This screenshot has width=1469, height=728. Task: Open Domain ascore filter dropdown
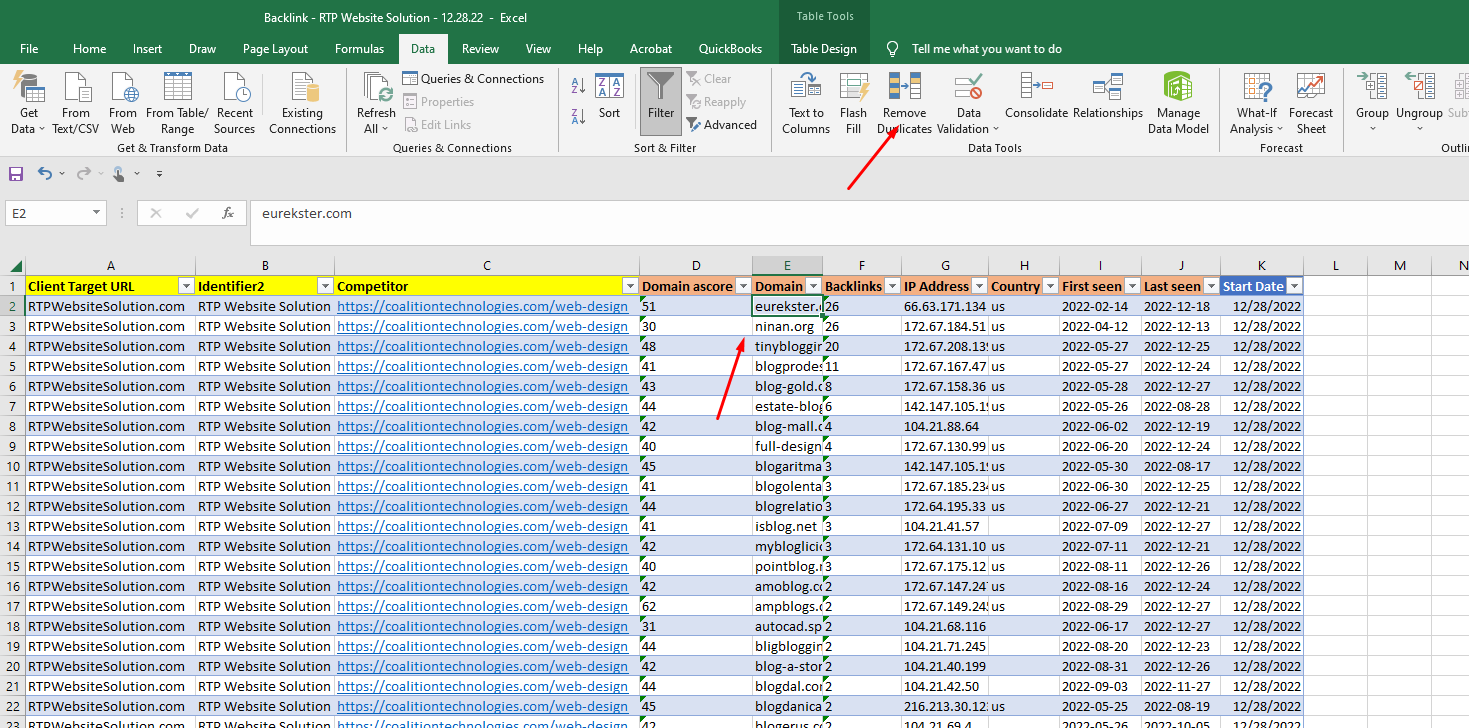[743, 286]
